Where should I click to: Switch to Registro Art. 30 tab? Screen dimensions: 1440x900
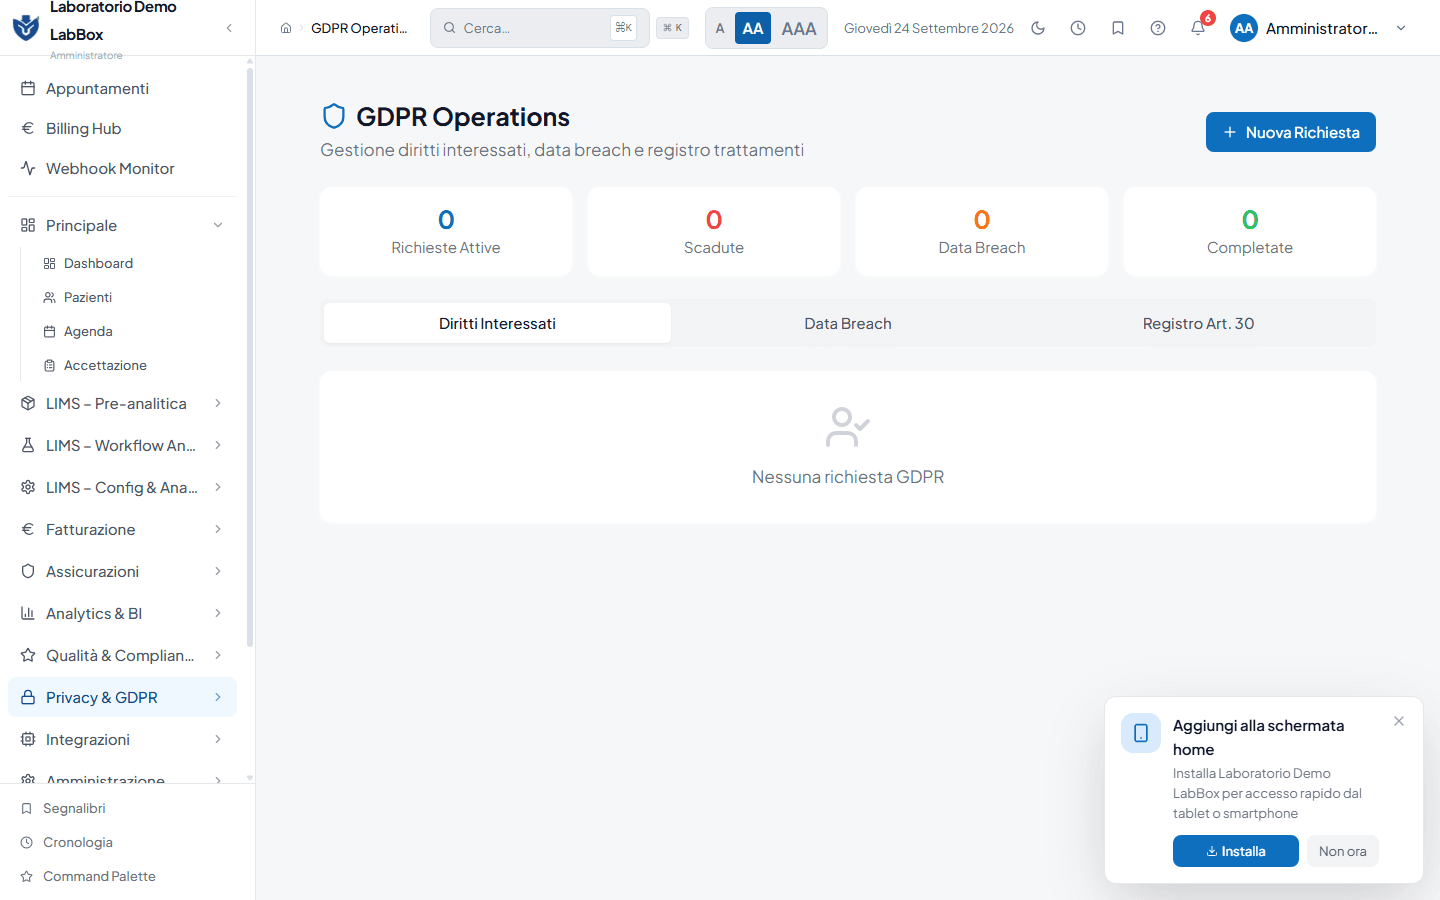pos(1198,323)
